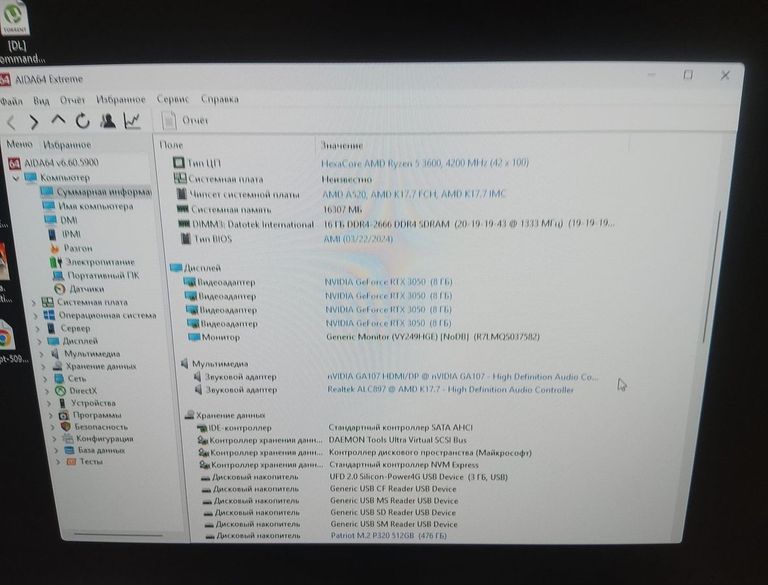Expand the Операционная система tree node
Screen dimensions: 768x585
(x=35, y=316)
